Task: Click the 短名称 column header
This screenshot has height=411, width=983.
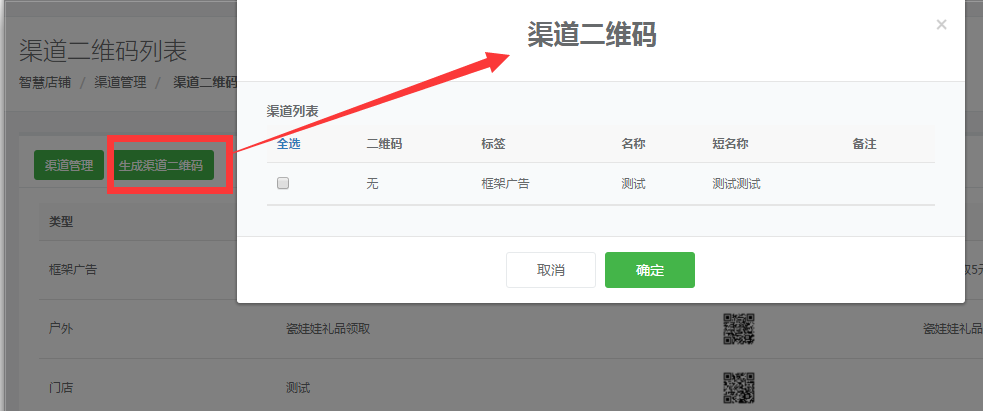Action: 730,143
